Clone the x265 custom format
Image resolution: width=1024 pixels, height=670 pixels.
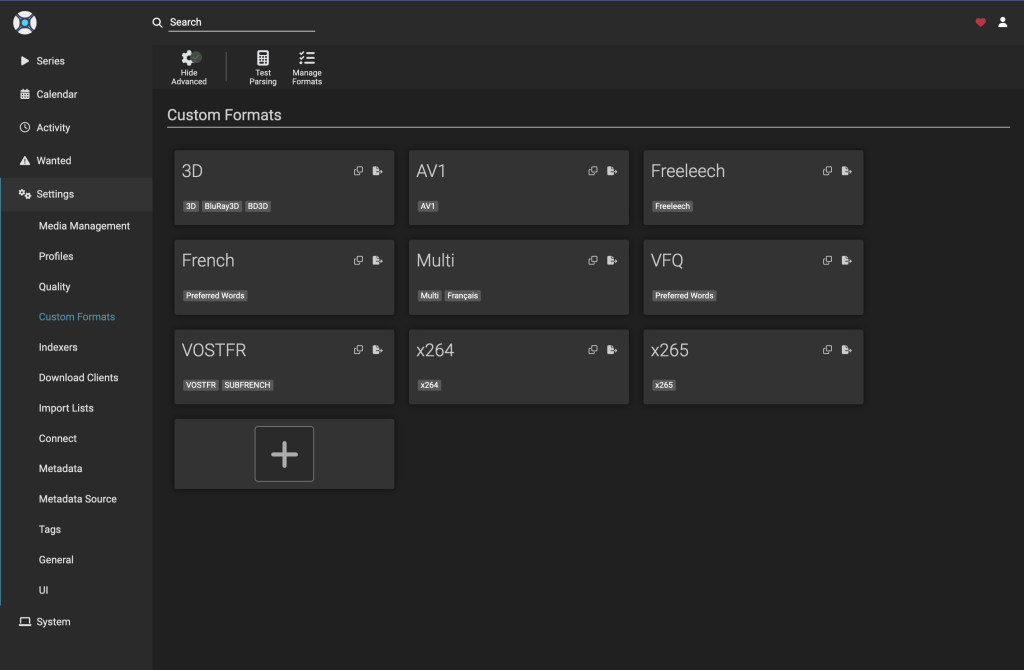[827, 350]
